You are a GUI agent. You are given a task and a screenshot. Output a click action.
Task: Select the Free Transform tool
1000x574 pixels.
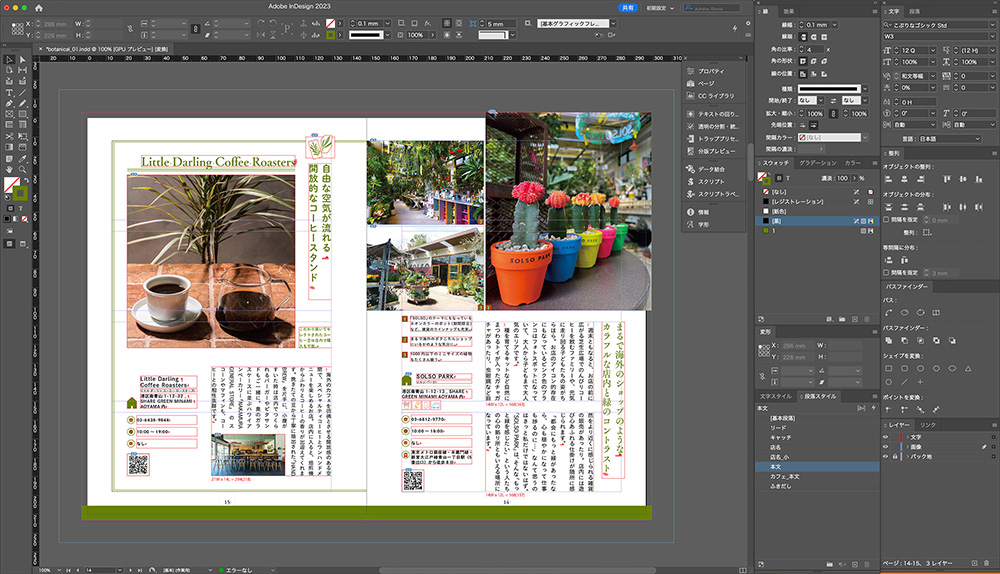click(22, 136)
